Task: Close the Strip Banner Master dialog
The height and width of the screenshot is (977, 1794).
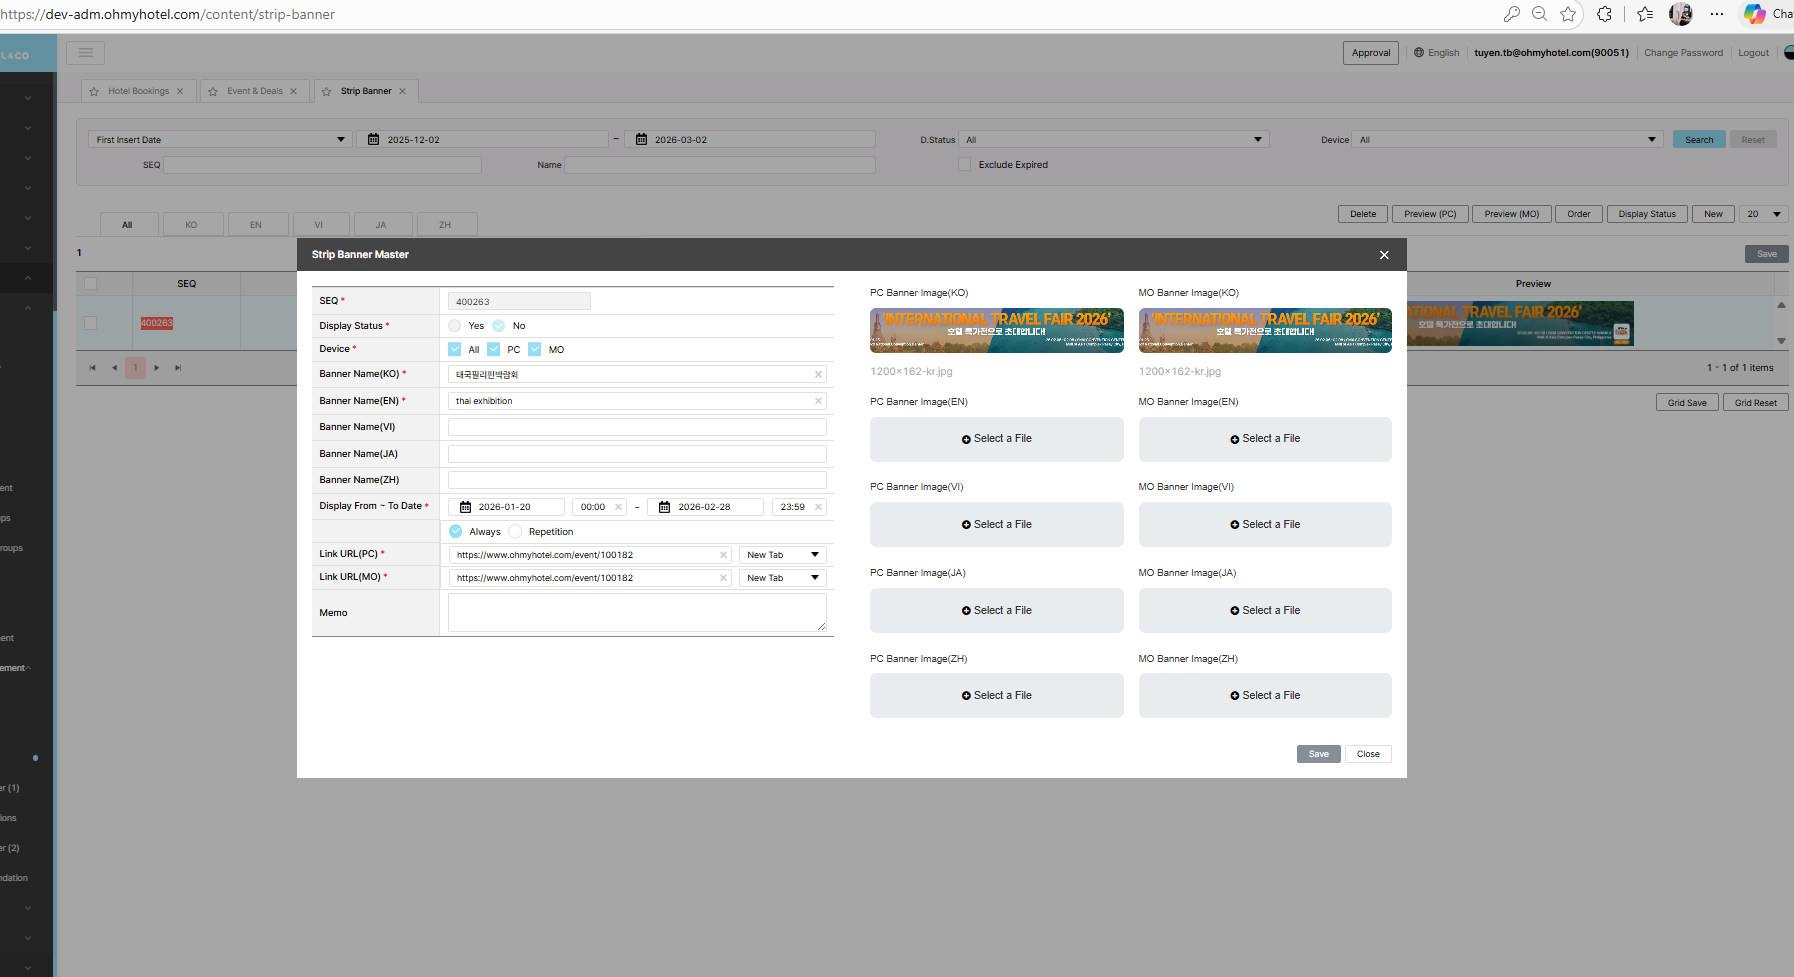Action: [x=1384, y=255]
